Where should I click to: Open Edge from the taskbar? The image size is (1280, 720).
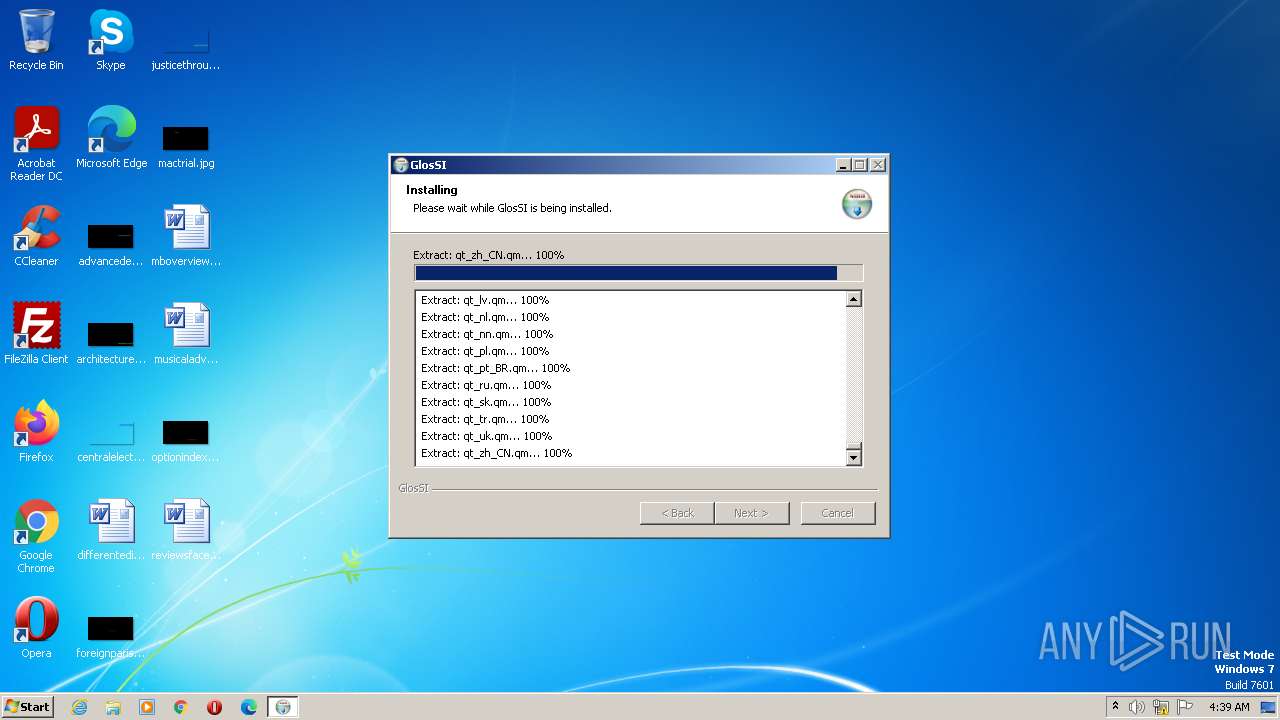click(249, 707)
